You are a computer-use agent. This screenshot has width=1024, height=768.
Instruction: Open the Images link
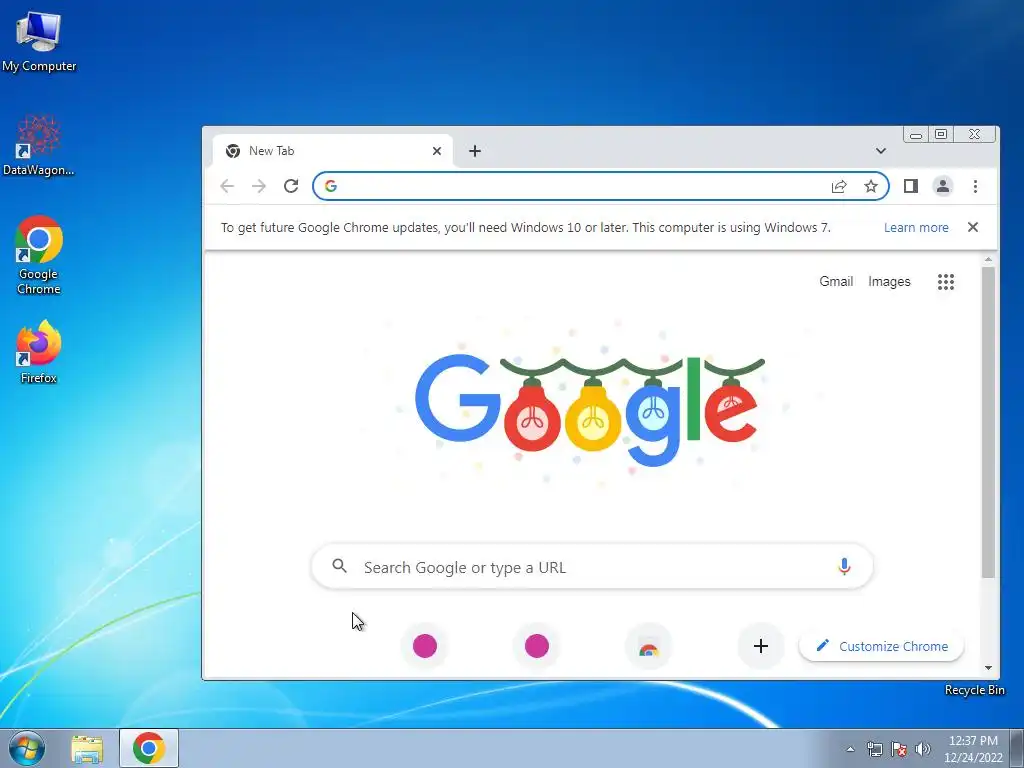click(889, 281)
